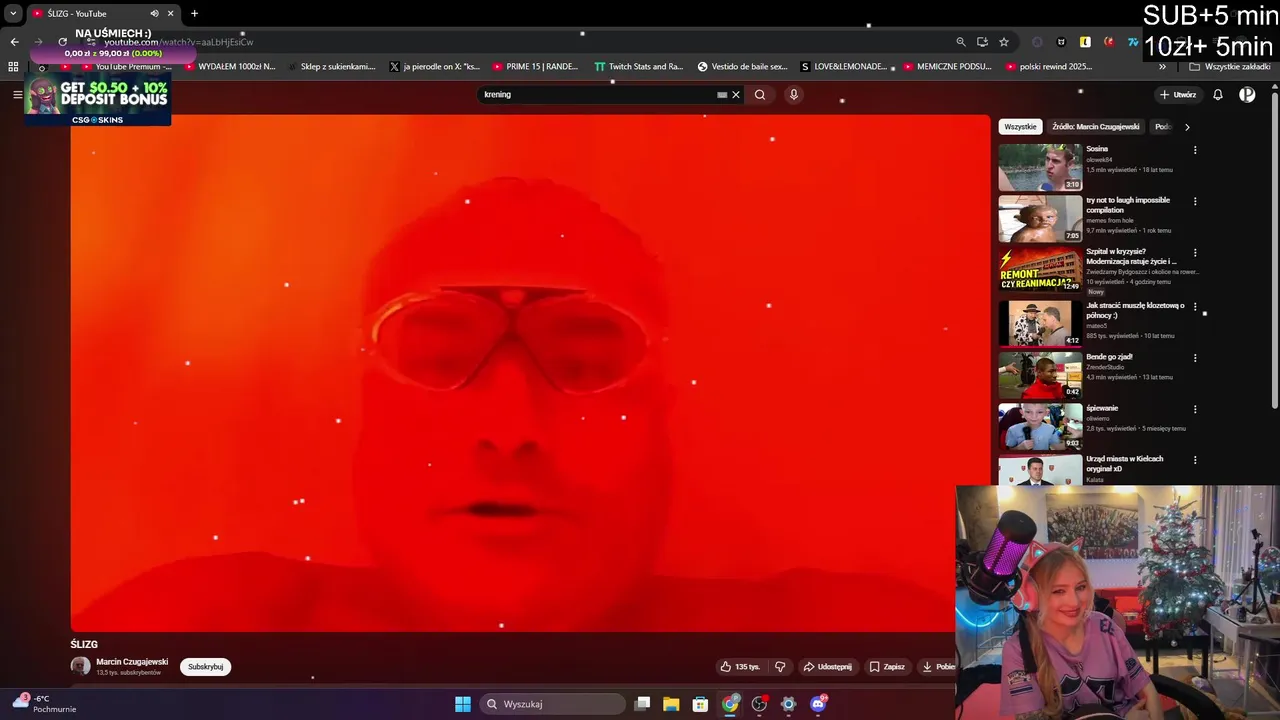The height and width of the screenshot is (720, 1280).
Task: Open the 'Bende go zjad!' video thumbnail
Action: [1040, 375]
